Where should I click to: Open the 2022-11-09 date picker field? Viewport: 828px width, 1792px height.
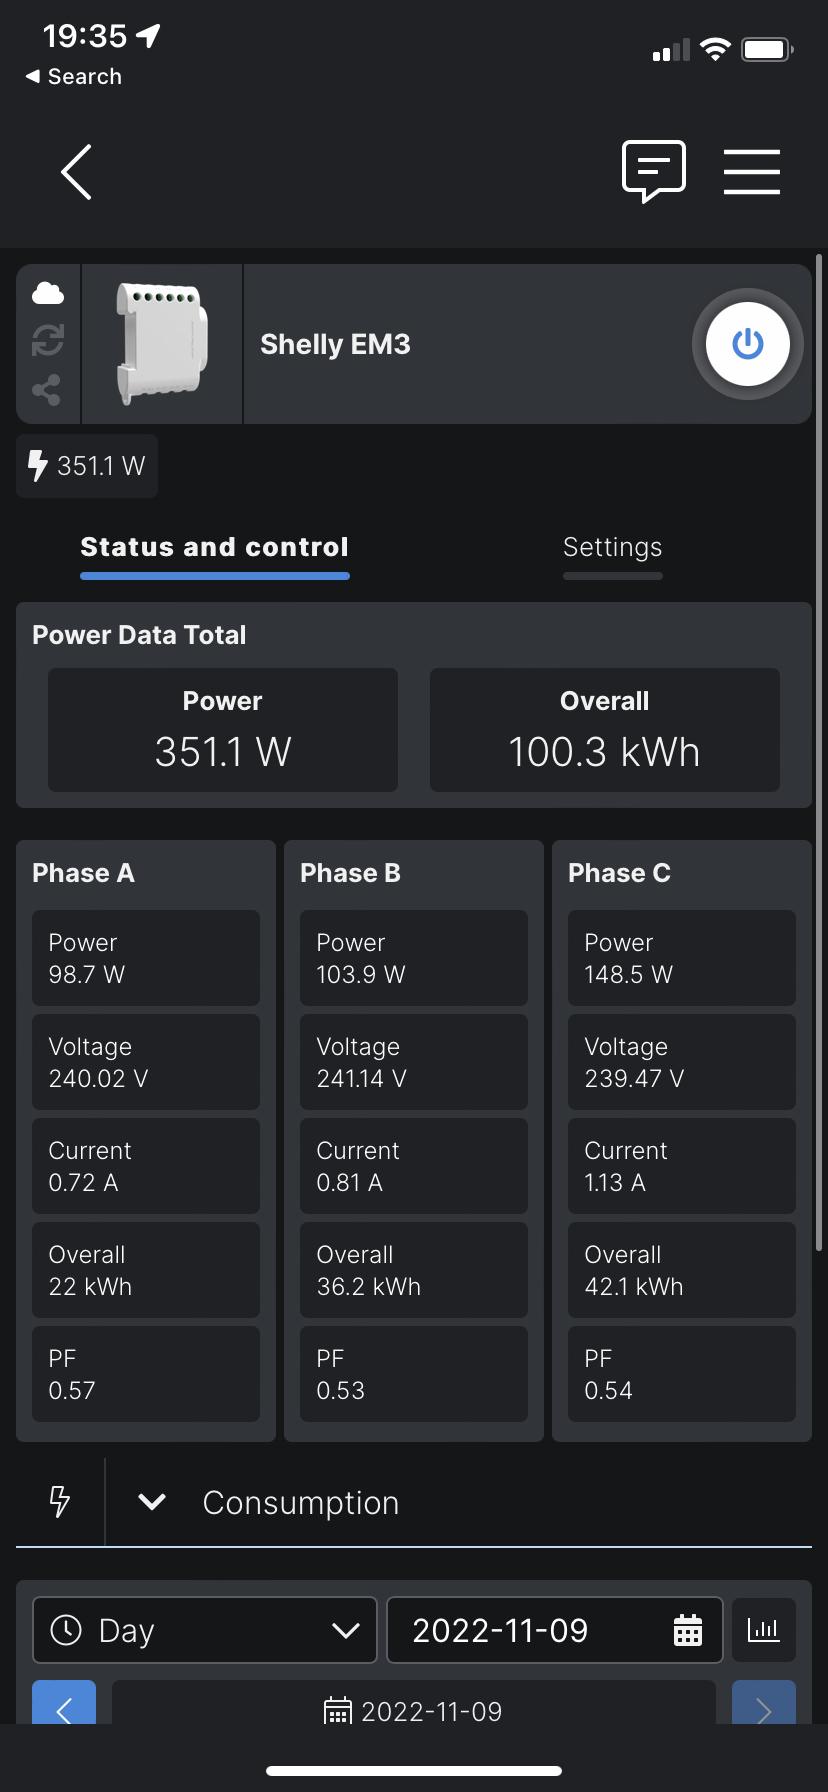(554, 1630)
